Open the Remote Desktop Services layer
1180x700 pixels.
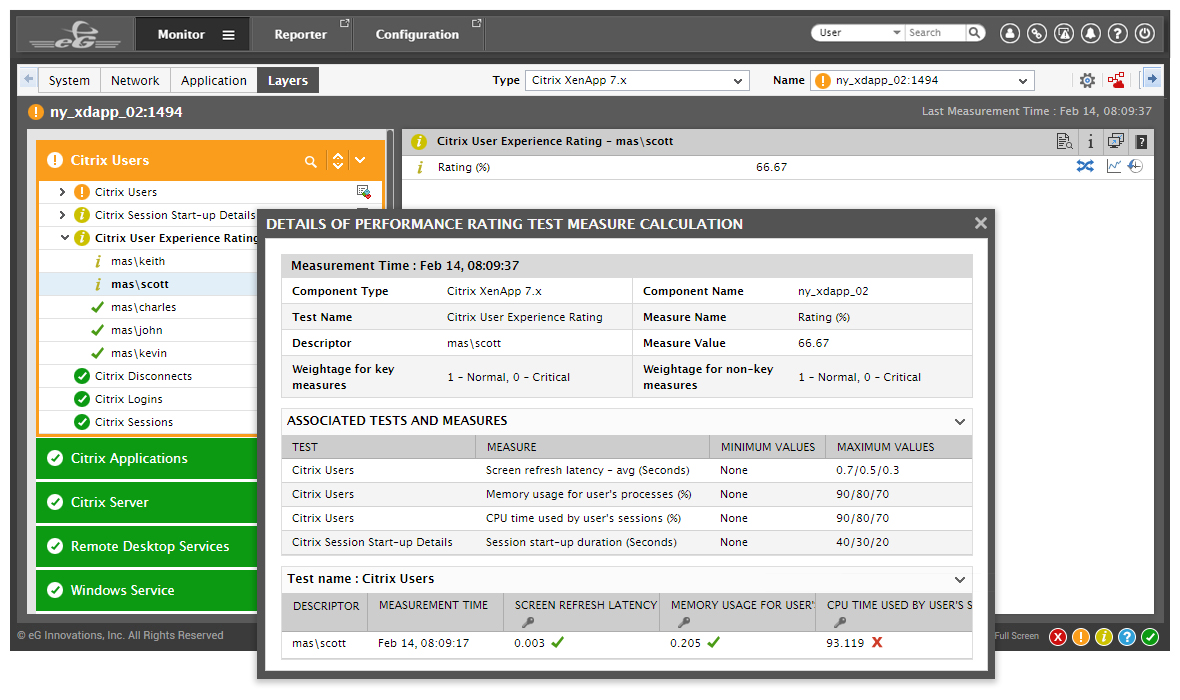pyautogui.click(x=147, y=546)
